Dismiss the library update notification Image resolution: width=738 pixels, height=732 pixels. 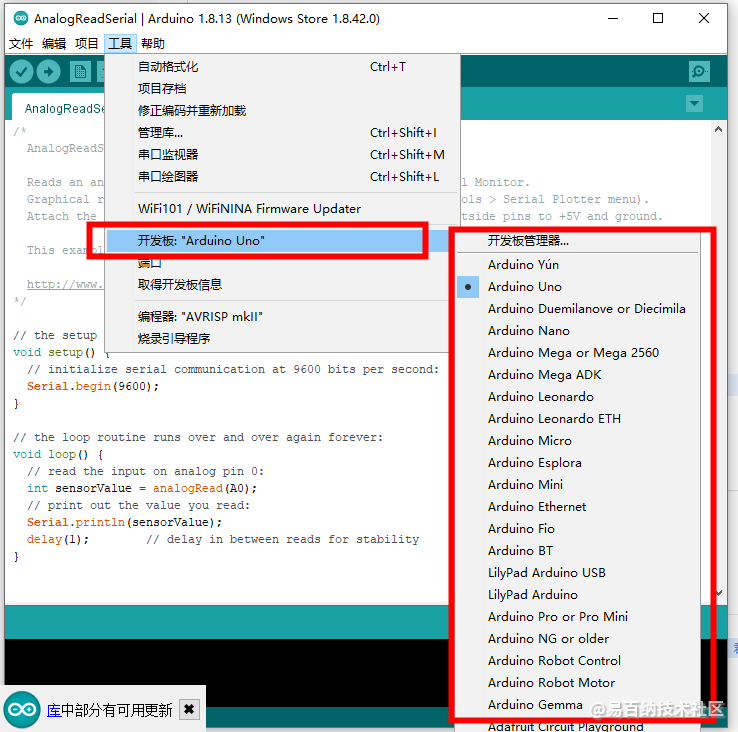pyautogui.click(x=189, y=709)
